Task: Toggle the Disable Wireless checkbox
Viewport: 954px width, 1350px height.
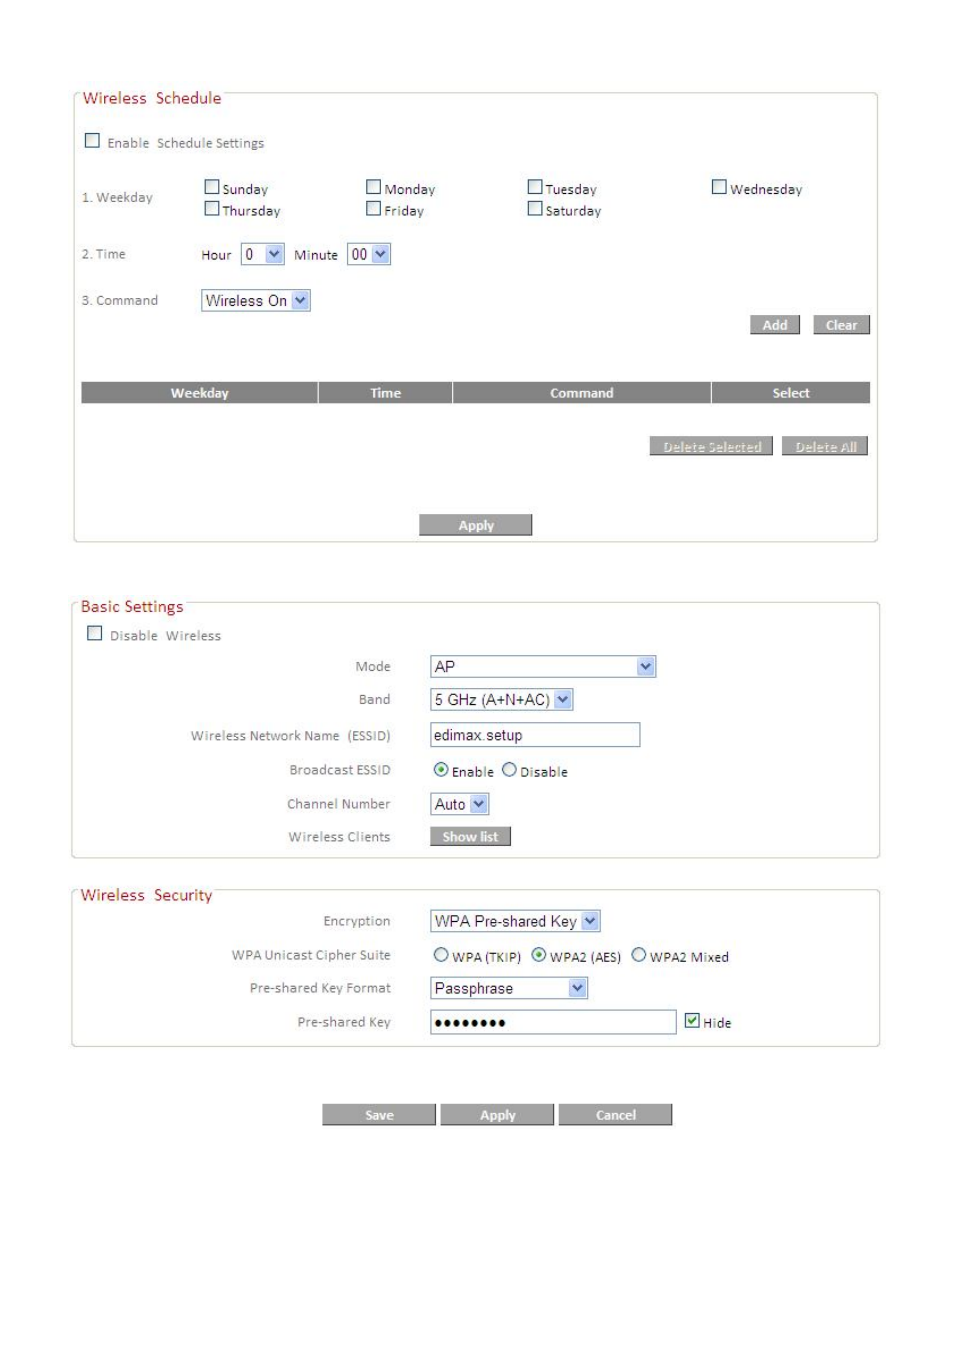Action: click(x=94, y=633)
